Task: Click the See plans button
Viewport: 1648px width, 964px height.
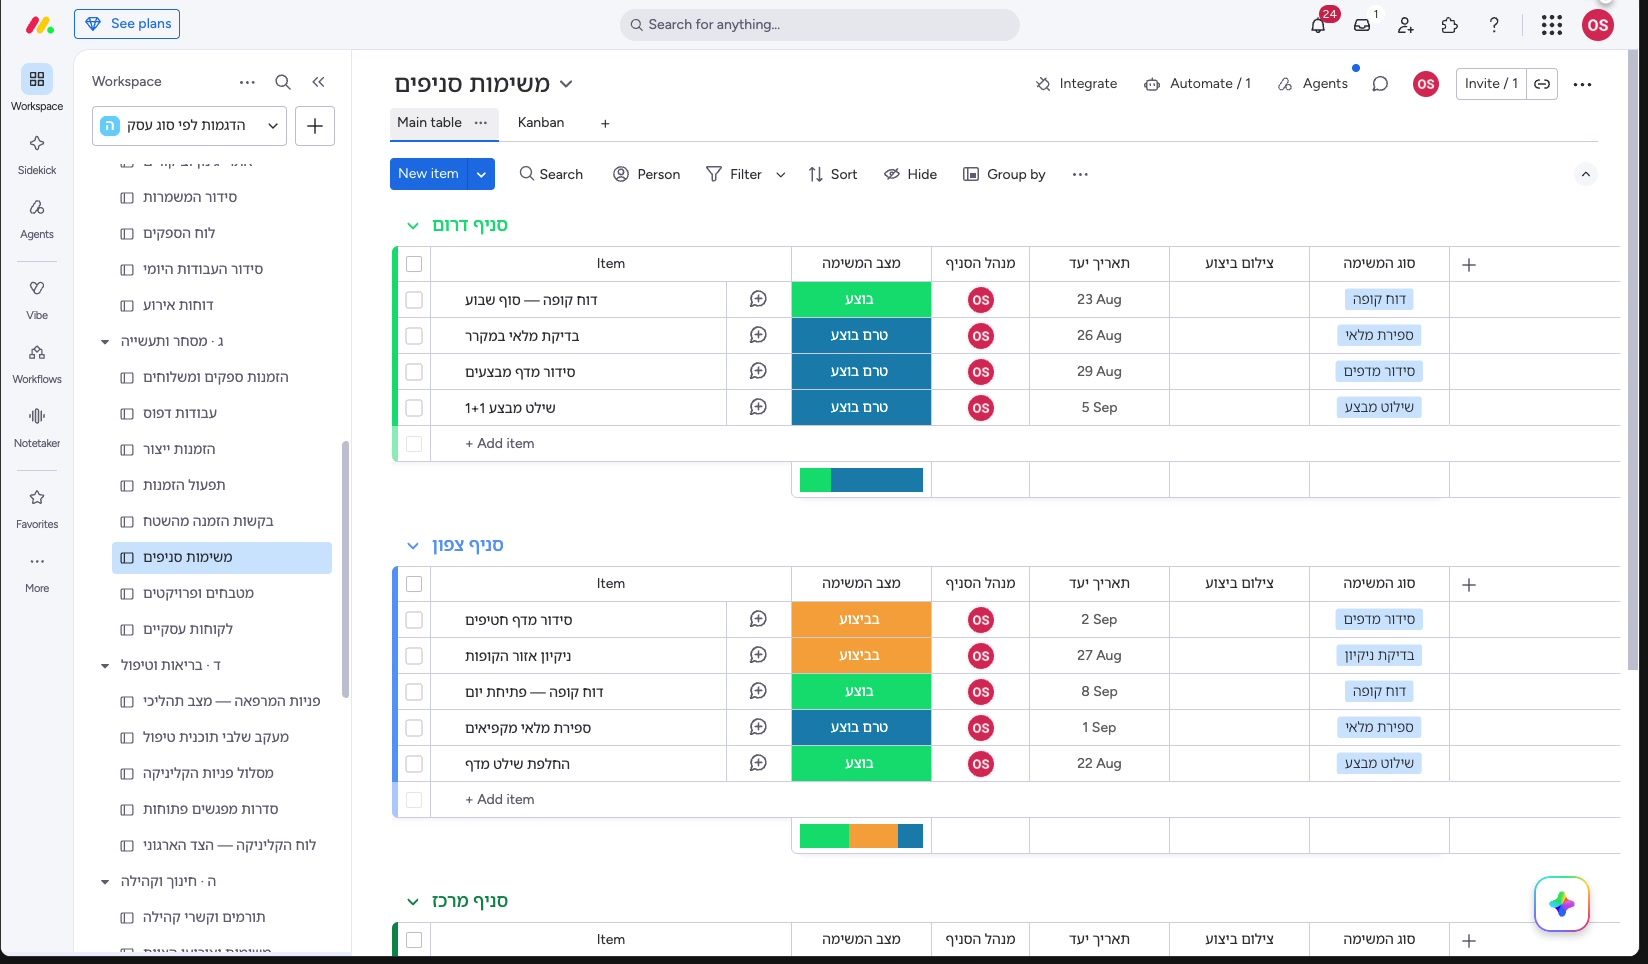Action: (x=127, y=24)
